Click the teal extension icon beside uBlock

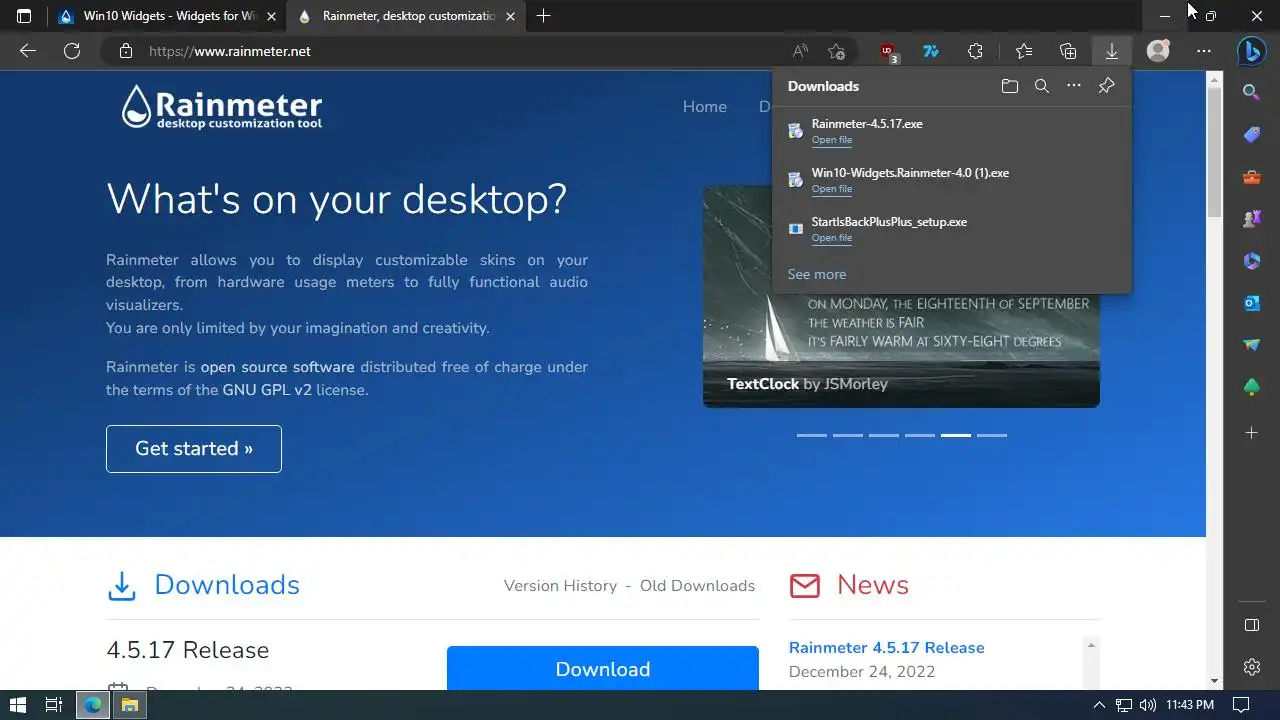coord(931,51)
